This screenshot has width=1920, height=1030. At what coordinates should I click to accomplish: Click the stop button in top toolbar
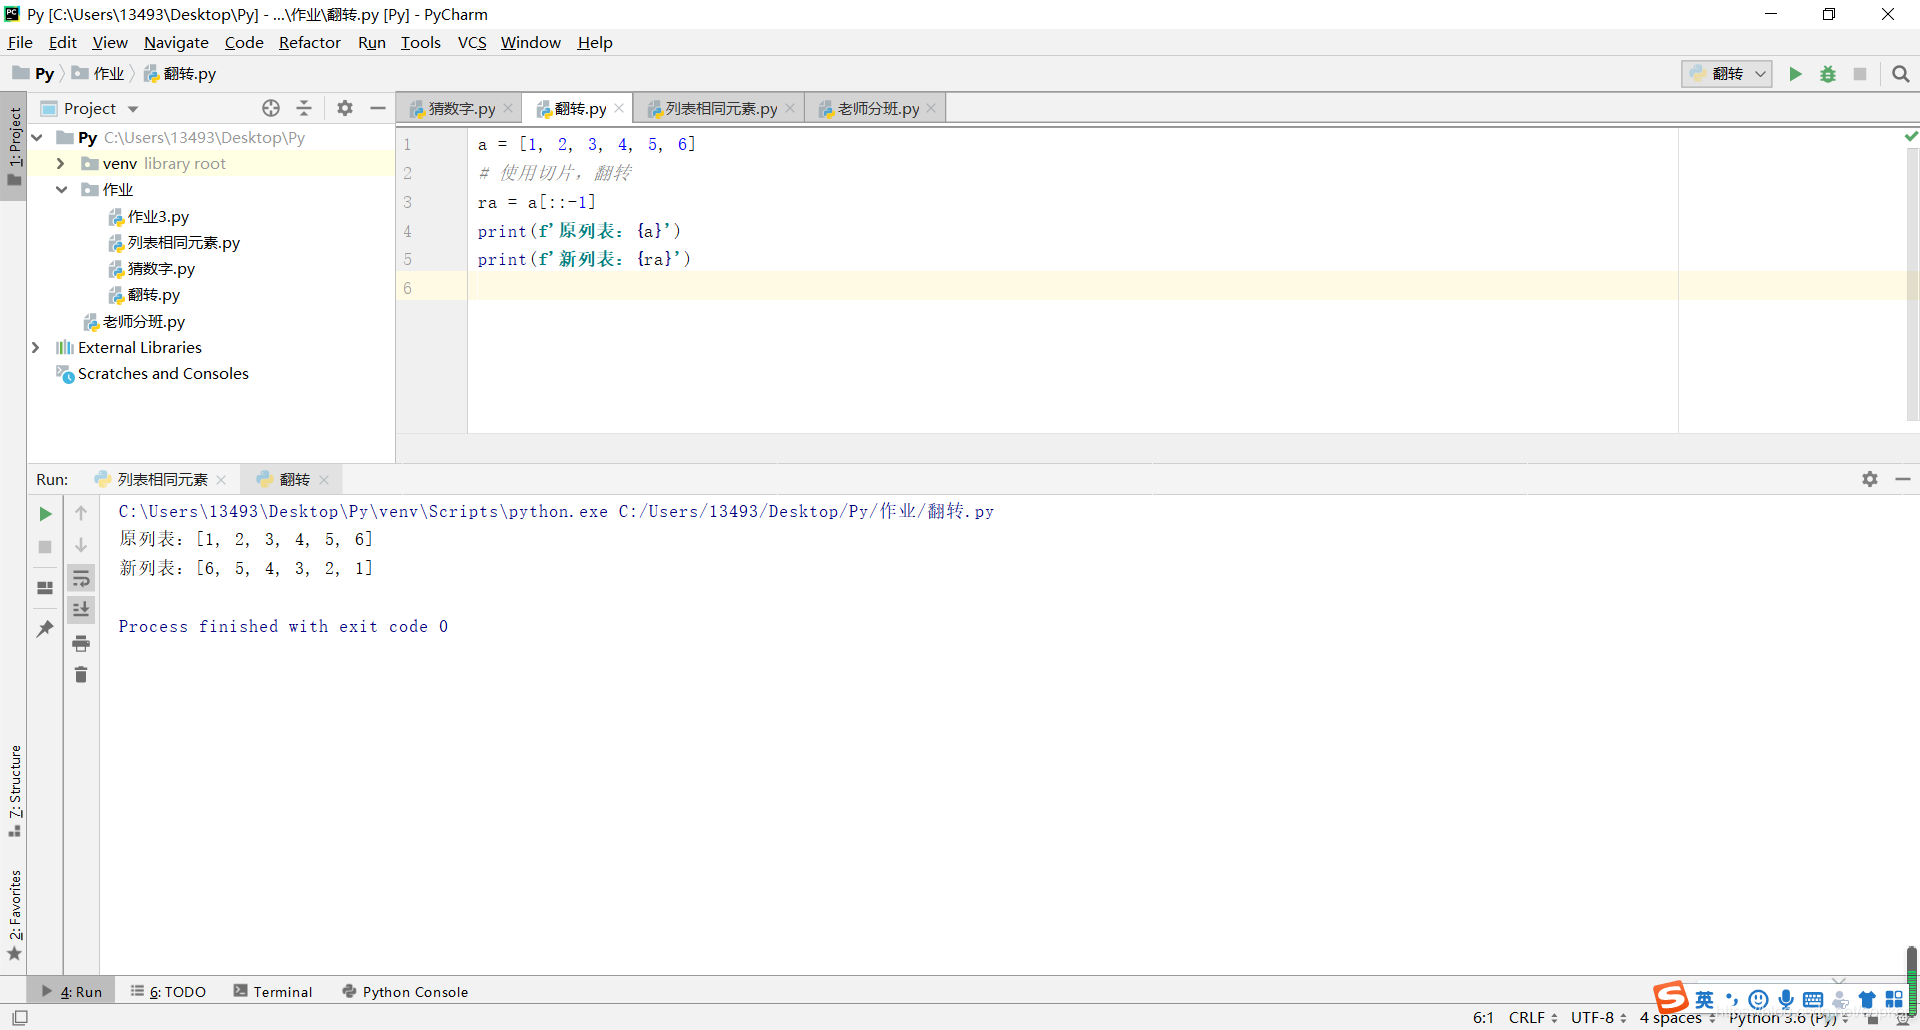pyautogui.click(x=1860, y=74)
